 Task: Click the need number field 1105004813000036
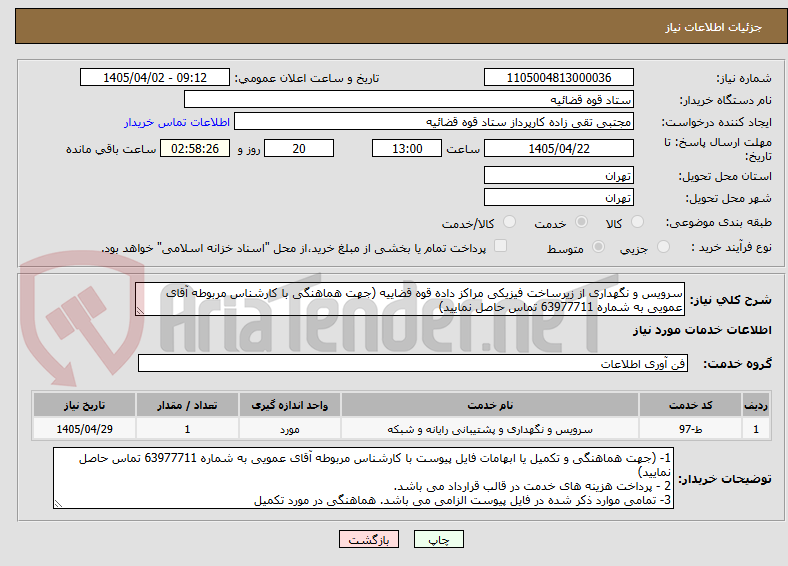(558, 77)
